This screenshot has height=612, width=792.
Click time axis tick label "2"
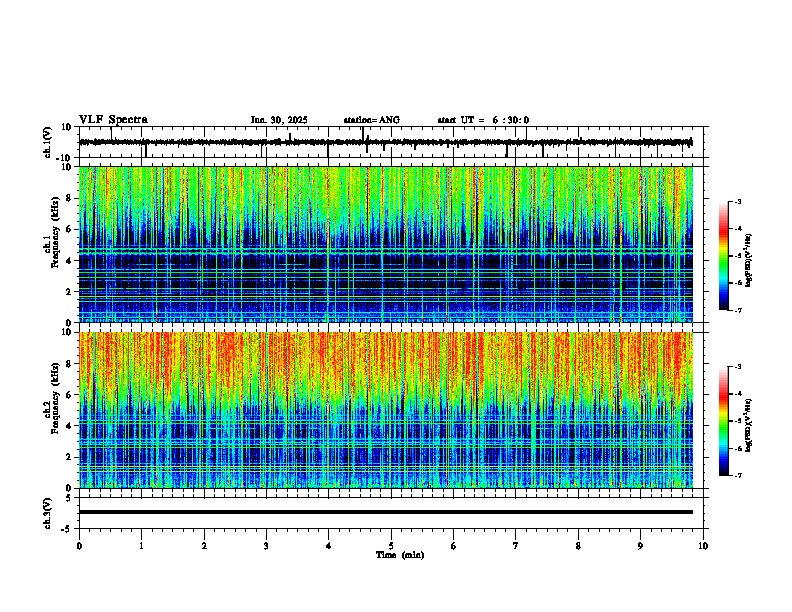pyautogui.click(x=204, y=546)
